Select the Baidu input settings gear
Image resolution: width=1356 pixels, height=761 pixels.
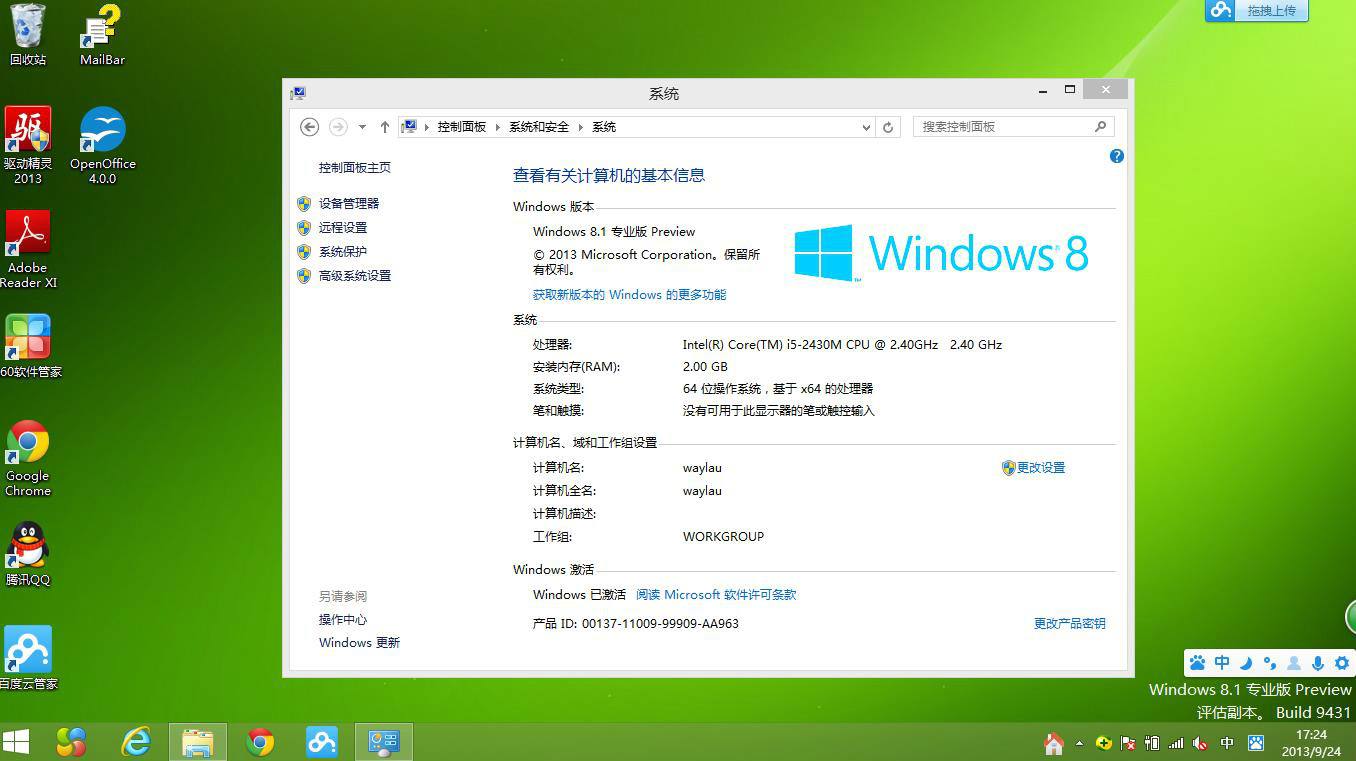tap(1341, 663)
